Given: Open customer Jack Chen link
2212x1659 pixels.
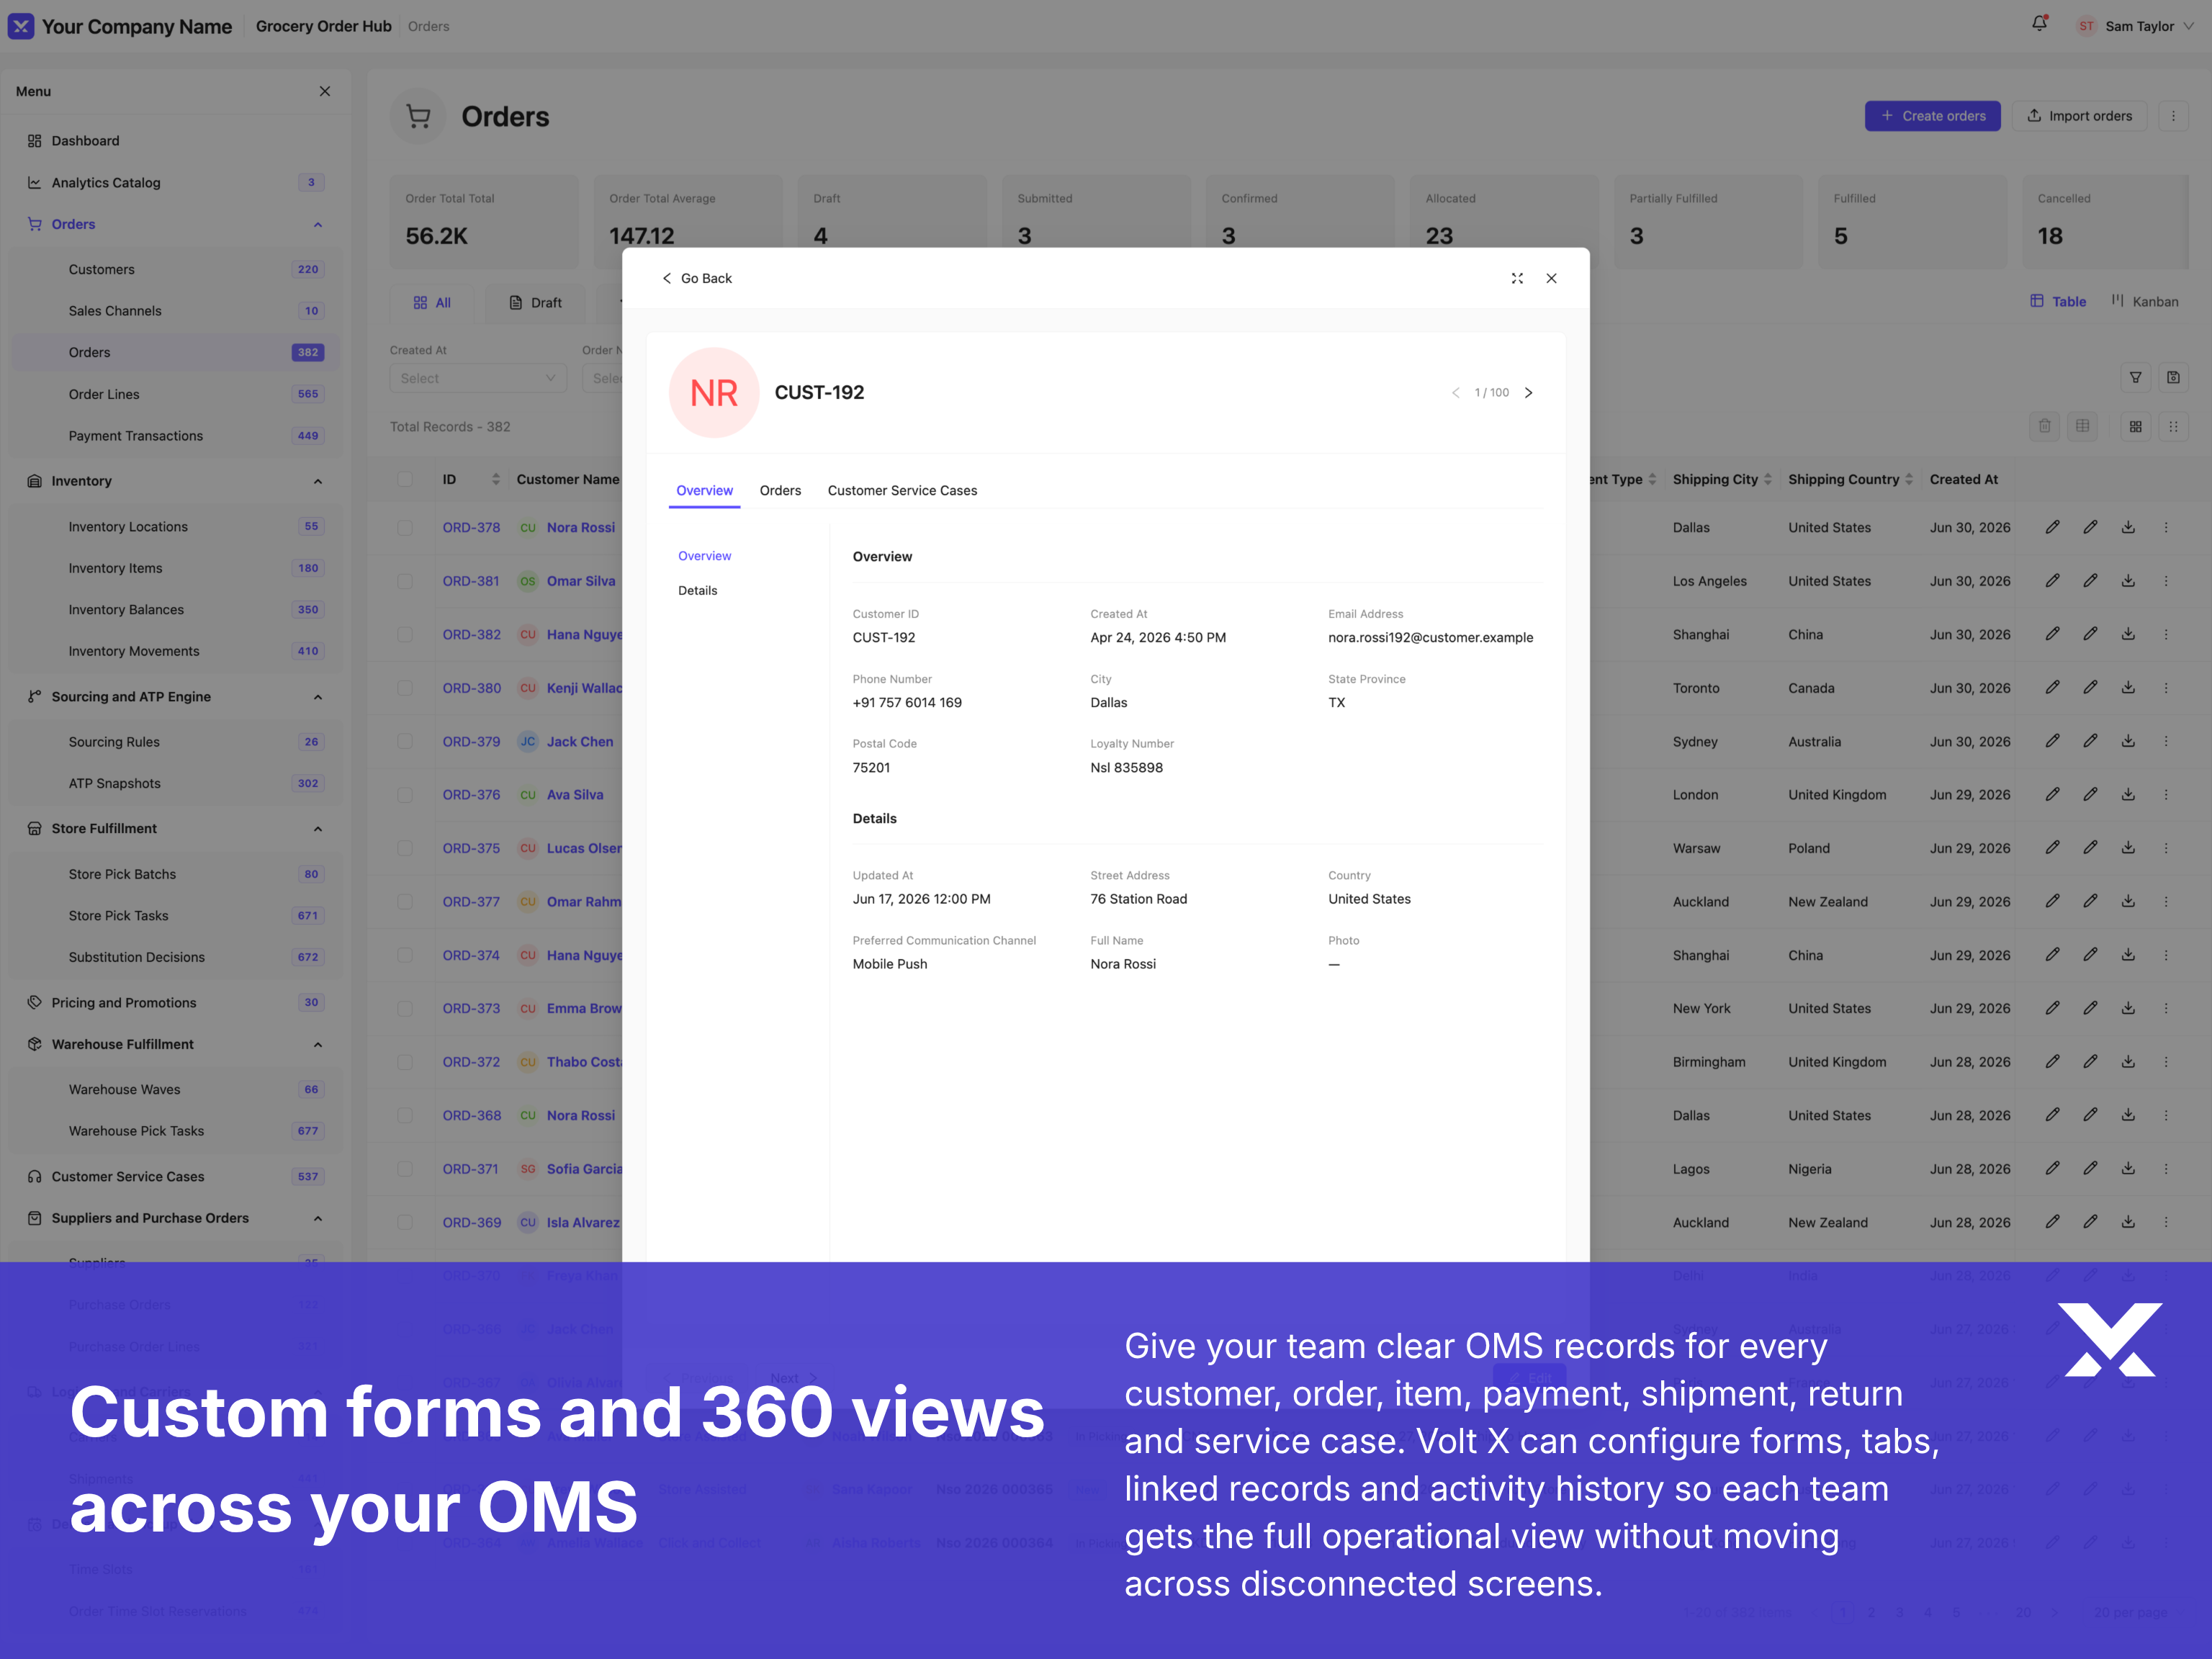Looking at the screenshot, I should [x=580, y=741].
